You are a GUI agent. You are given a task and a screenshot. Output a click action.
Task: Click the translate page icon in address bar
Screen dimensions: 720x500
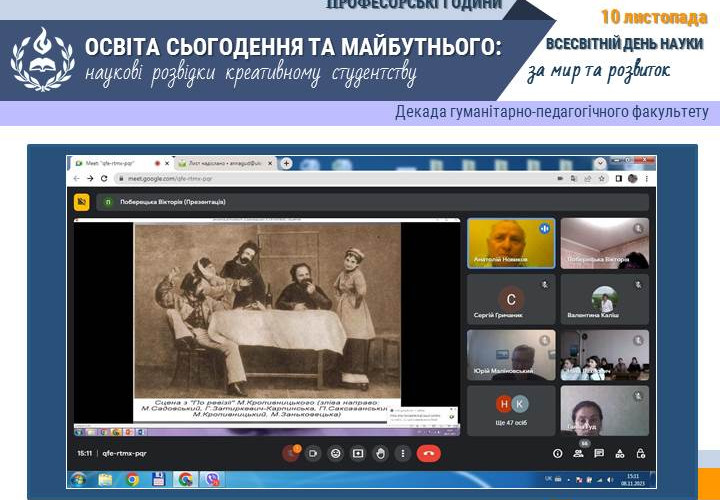[574, 179]
